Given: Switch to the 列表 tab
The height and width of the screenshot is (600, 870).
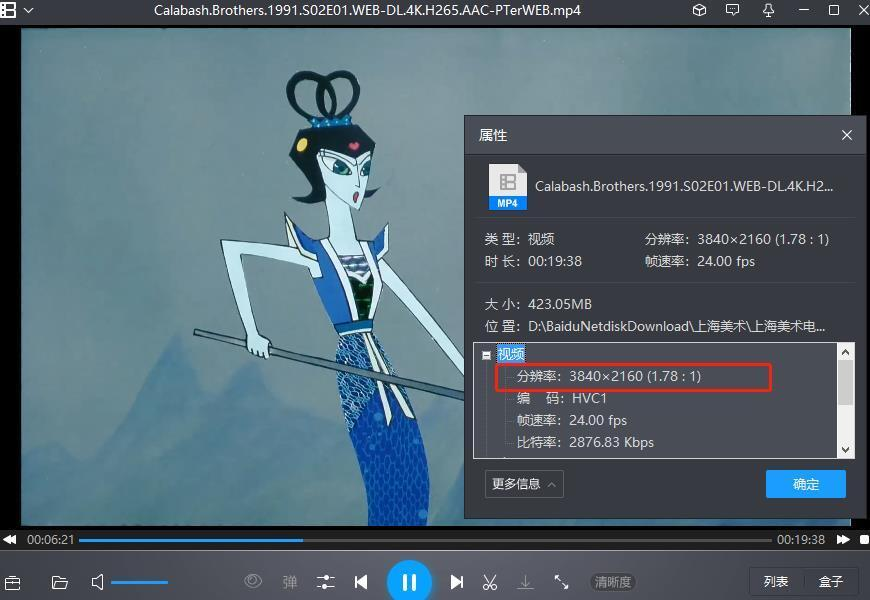Looking at the screenshot, I should (779, 581).
